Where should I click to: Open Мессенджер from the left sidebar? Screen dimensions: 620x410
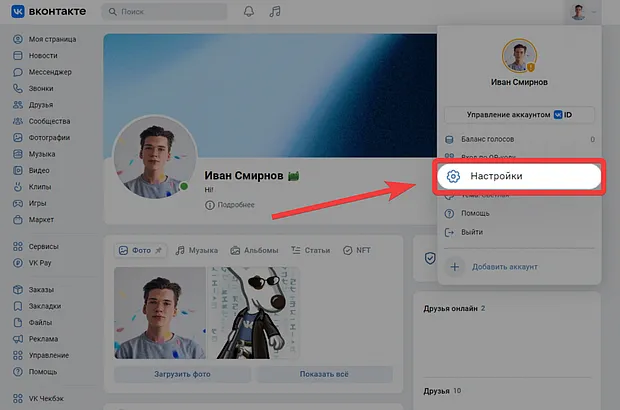49,72
